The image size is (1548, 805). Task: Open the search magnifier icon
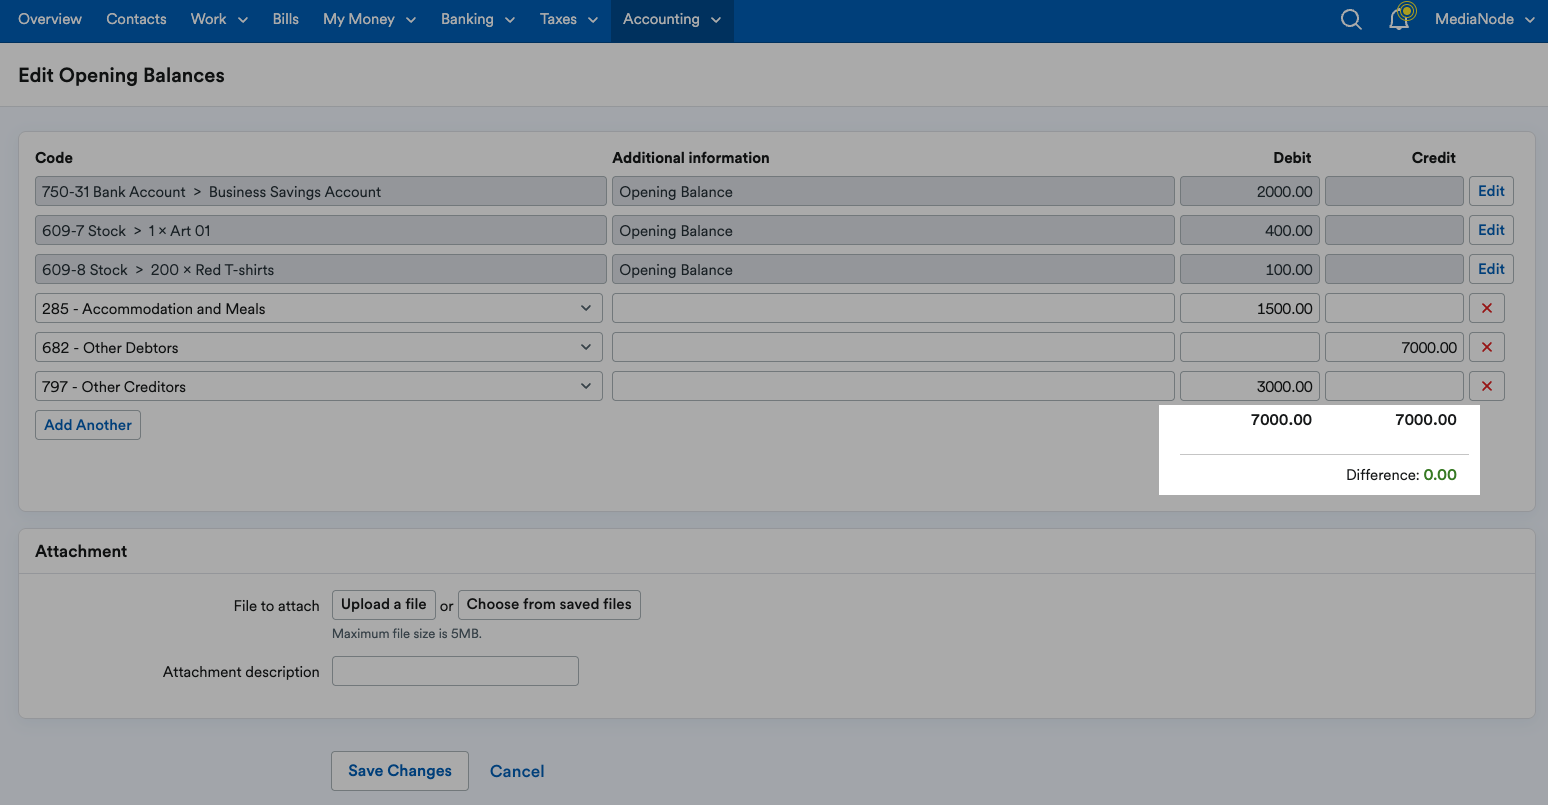[1351, 20]
